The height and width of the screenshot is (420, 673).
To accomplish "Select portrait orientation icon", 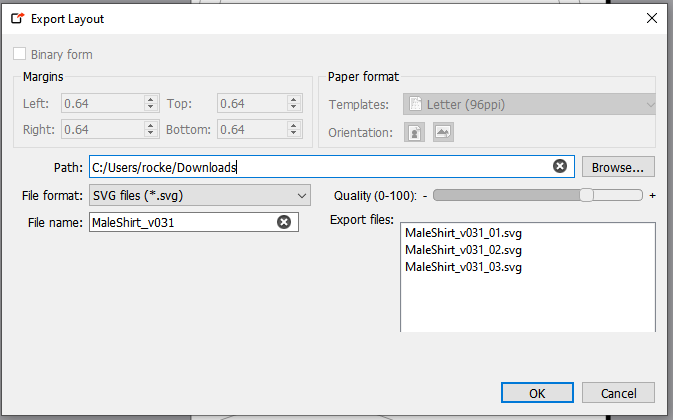I will coord(414,132).
